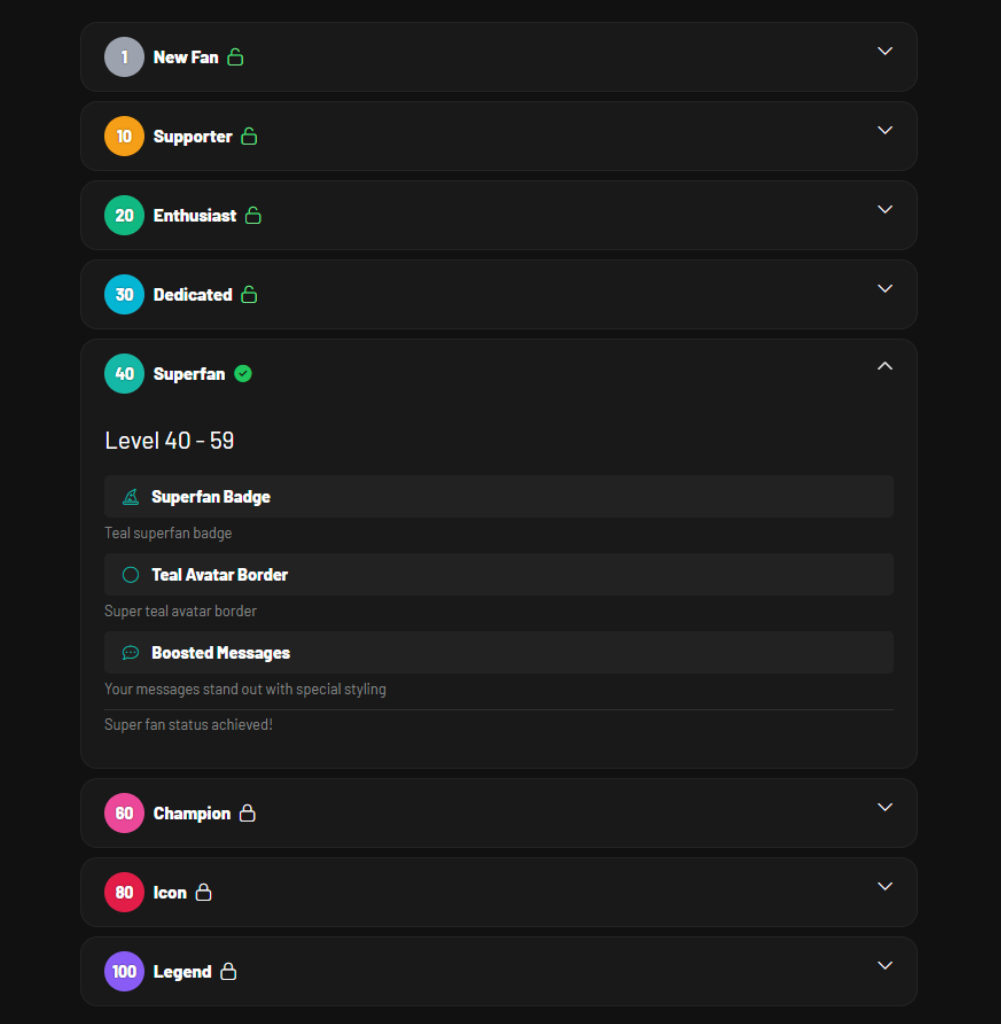
Task: Expand the New Fan tier chevron
Action: 884,51
